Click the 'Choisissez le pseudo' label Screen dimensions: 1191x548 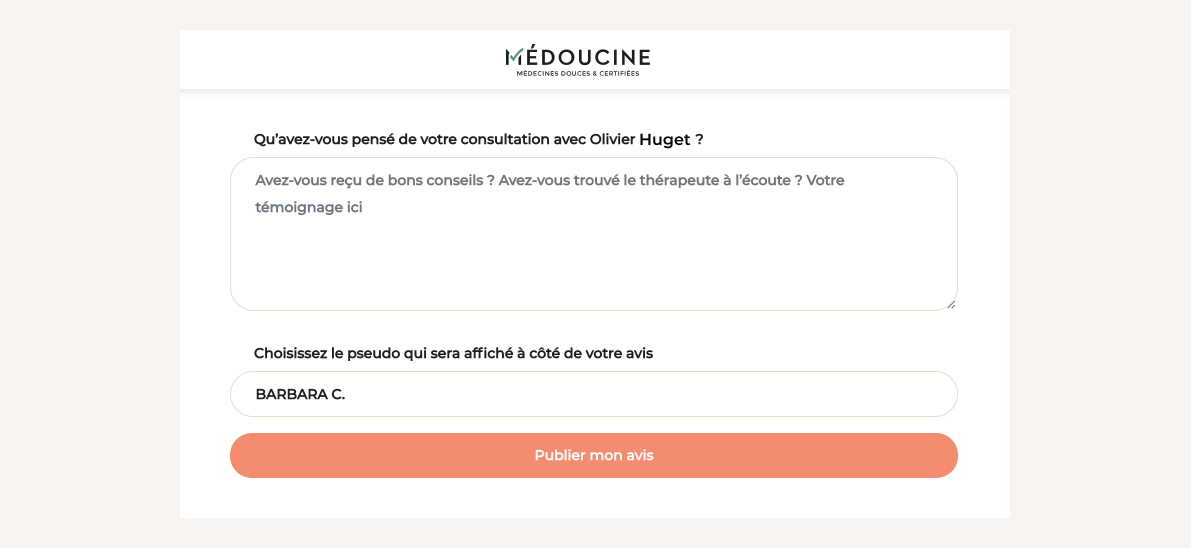453,353
